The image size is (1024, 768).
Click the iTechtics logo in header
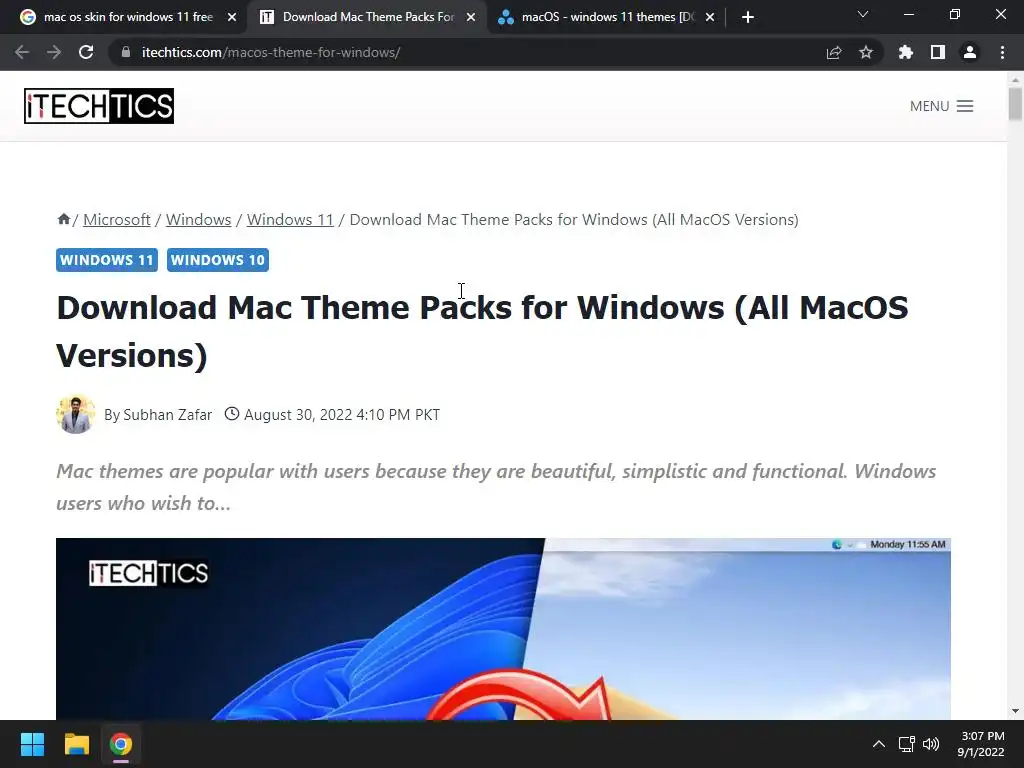point(99,106)
